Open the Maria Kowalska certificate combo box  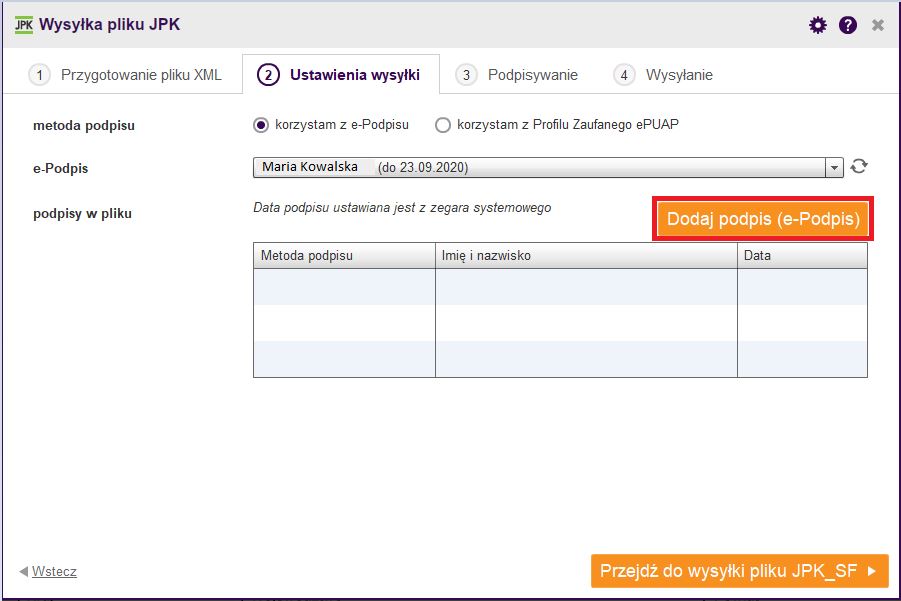pos(548,168)
